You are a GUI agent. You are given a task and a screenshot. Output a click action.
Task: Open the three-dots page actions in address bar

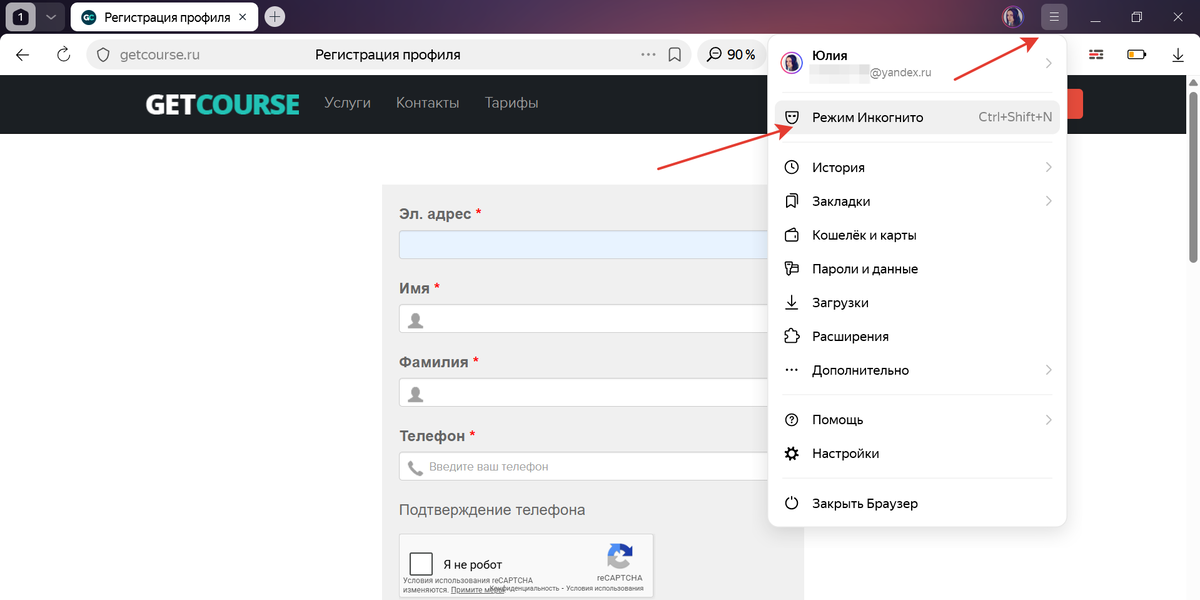point(648,55)
